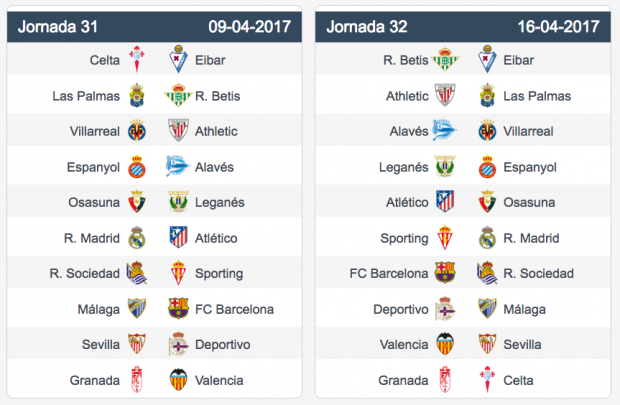The height and width of the screenshot is (405, 620).
Task: Click the R. Sociedad name in Jornada 32
Action: click(538, 273)
